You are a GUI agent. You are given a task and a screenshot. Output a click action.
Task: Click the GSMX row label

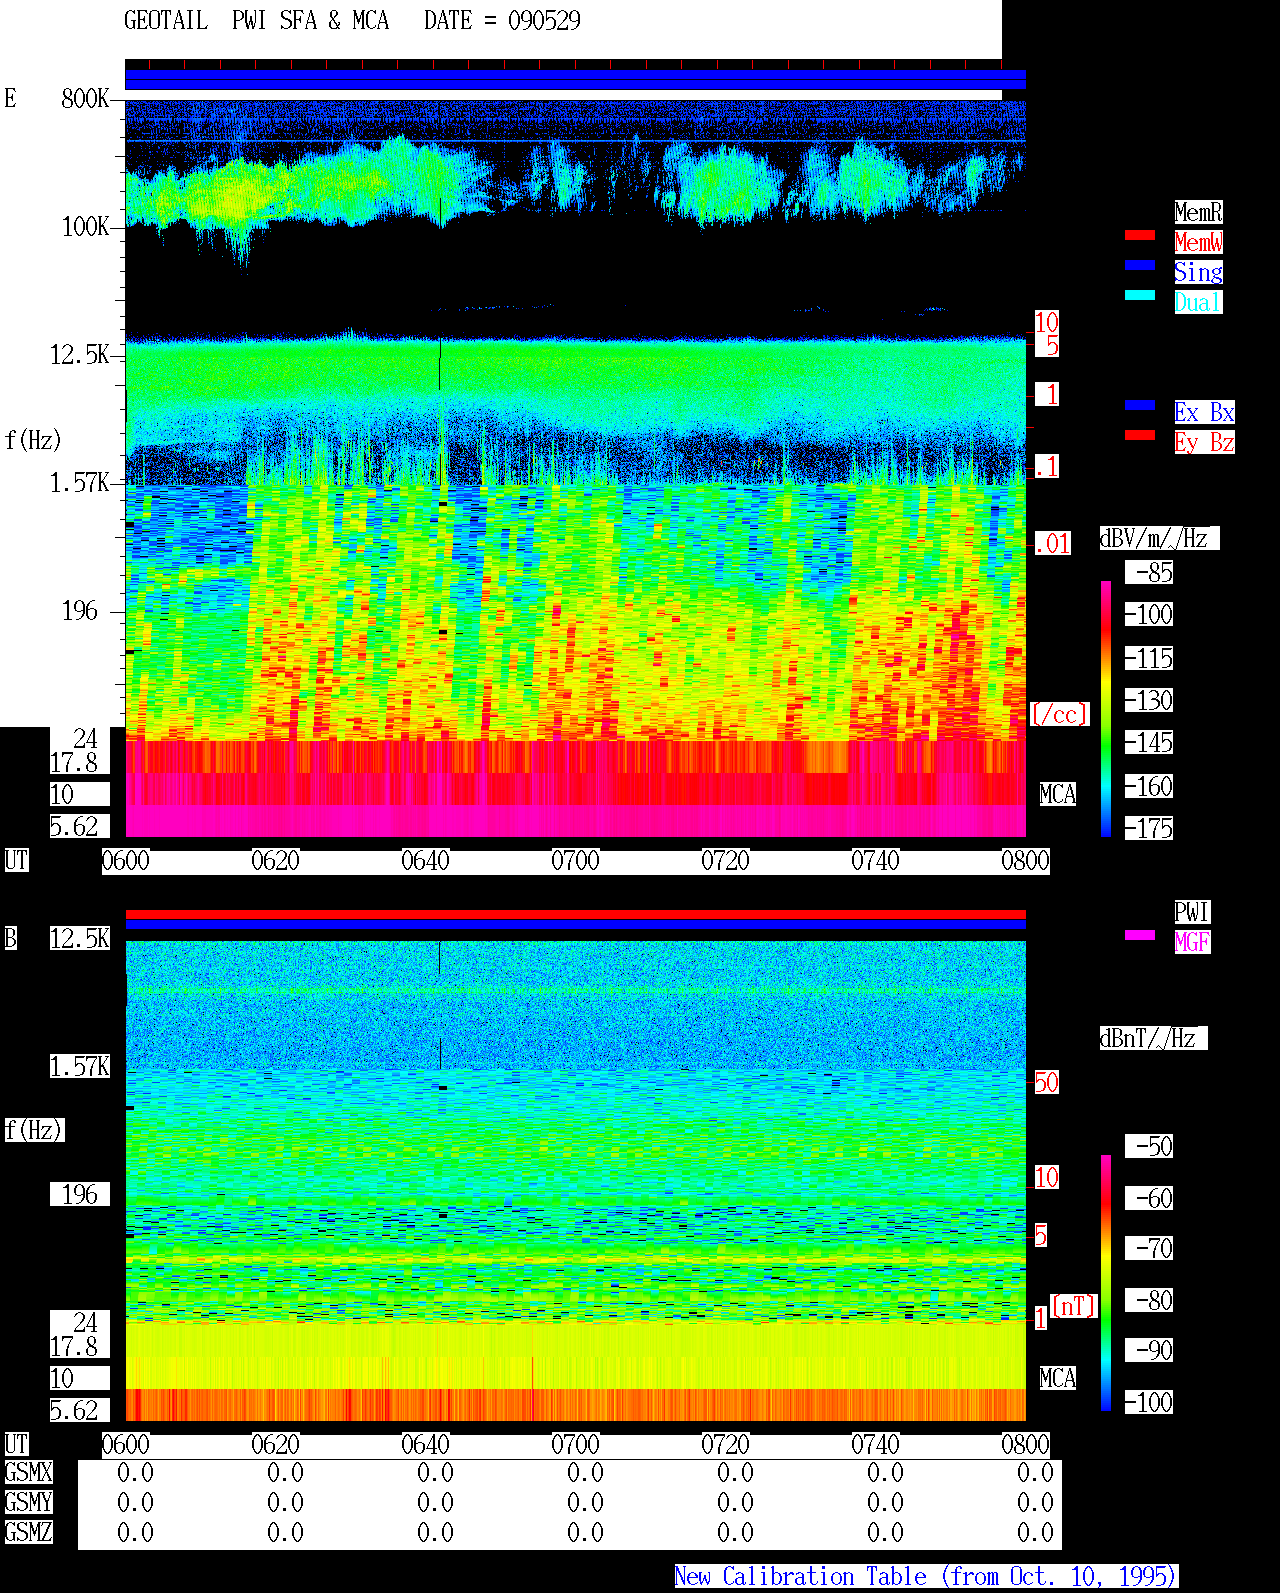[x=28, y=1473]
